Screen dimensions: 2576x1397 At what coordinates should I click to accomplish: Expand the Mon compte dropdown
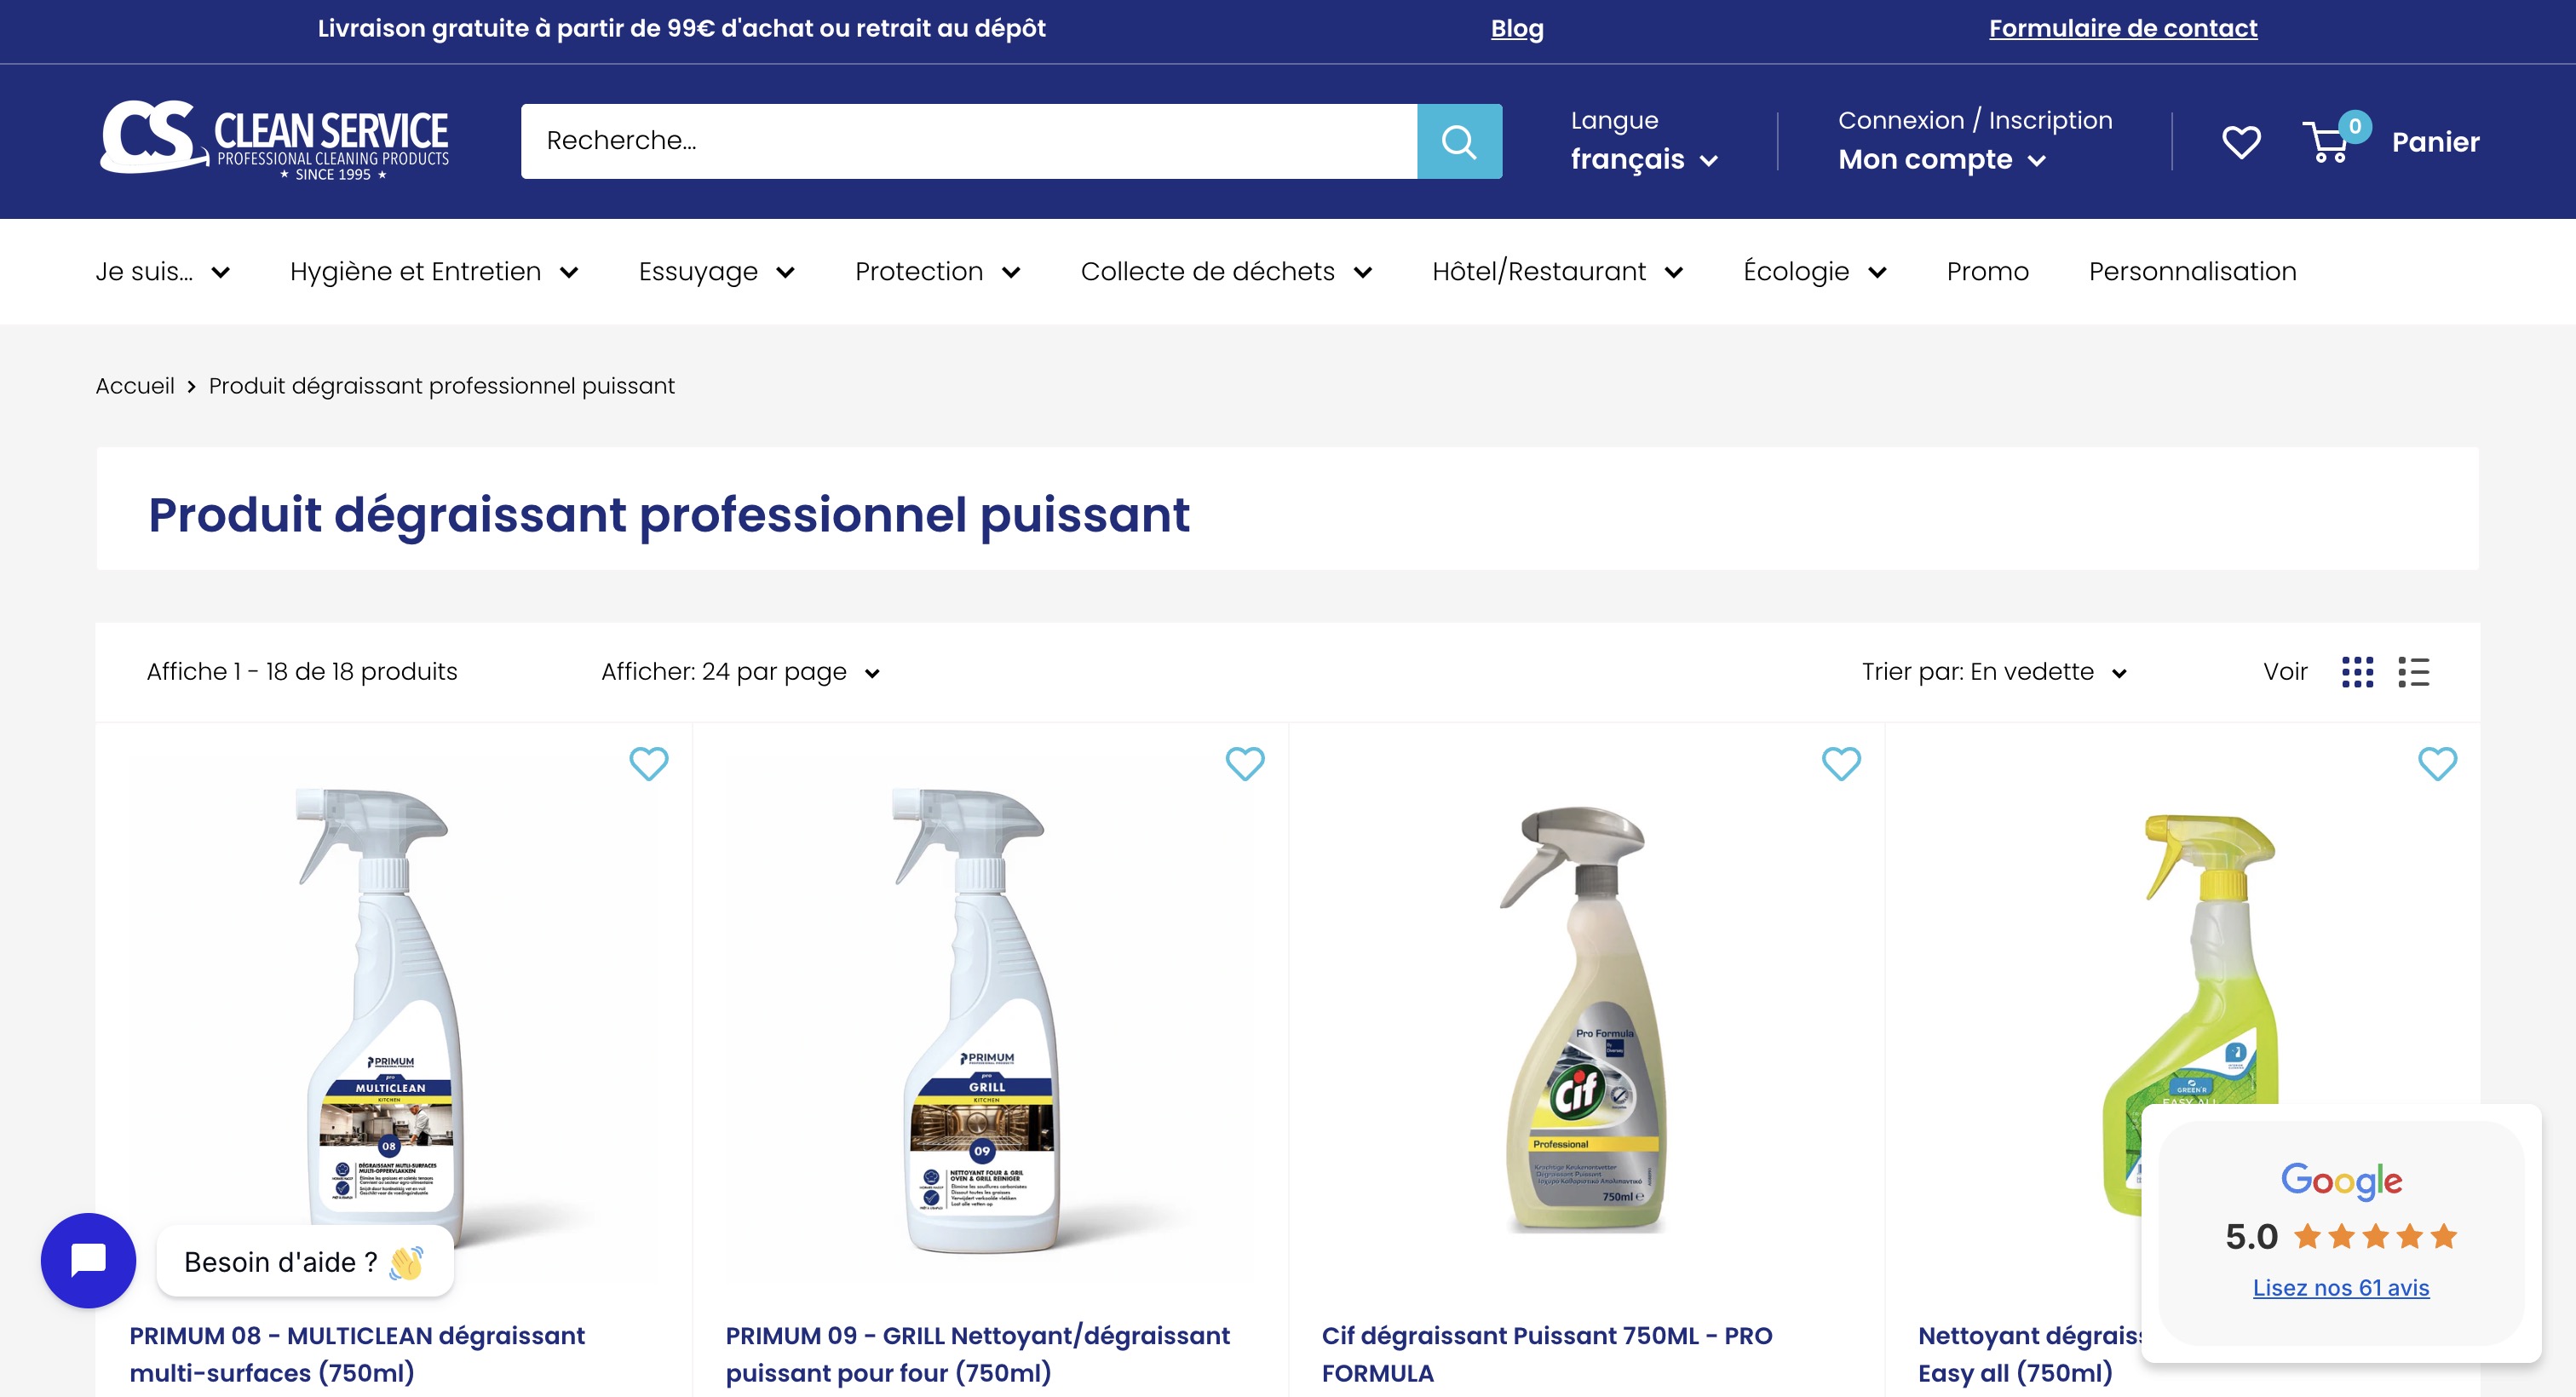tap(1941, 158)
